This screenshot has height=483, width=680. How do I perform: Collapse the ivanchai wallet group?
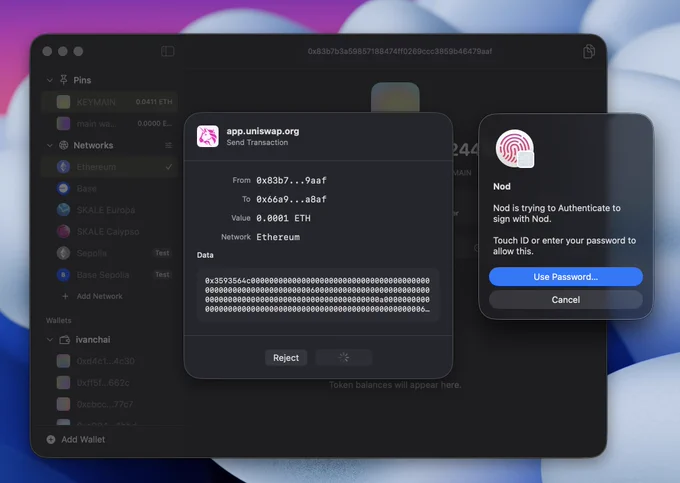(x=50, y=339)
